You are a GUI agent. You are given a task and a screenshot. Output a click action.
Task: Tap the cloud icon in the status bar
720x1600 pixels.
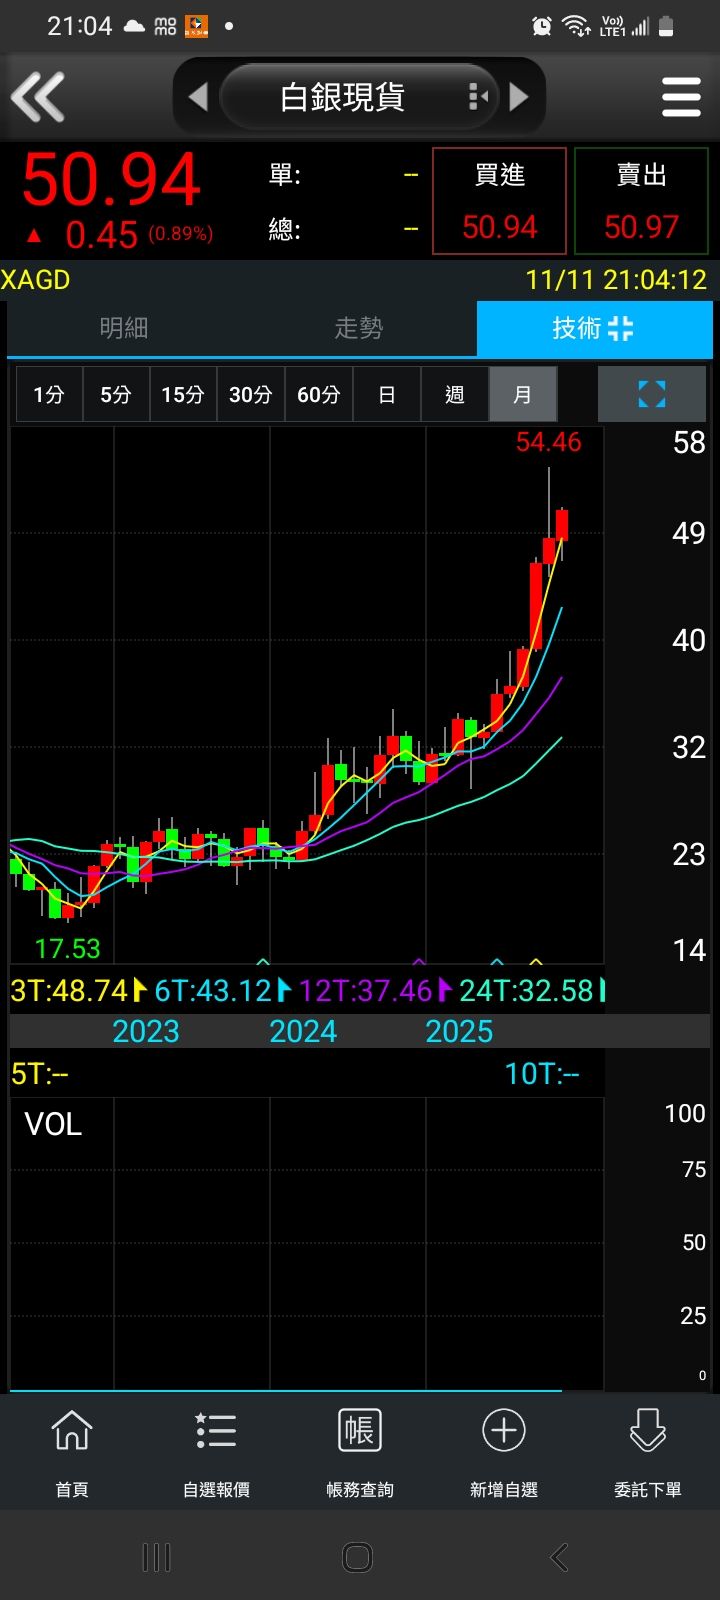click(135, 26)
